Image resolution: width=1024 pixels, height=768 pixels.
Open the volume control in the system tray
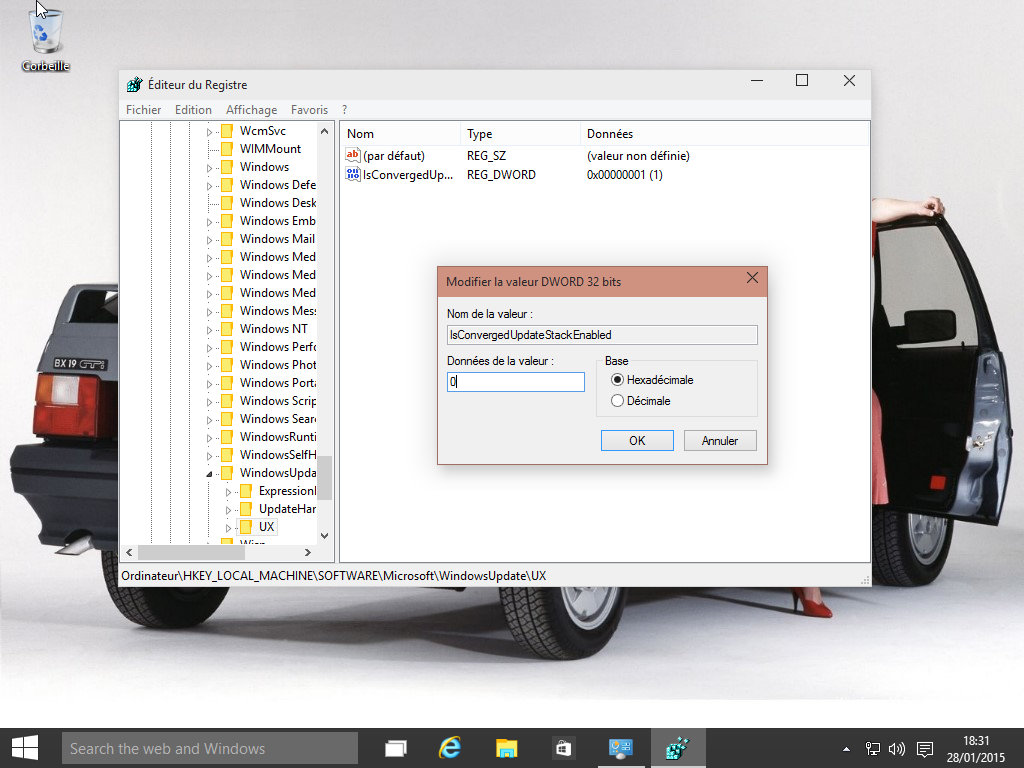pyautogui.click(x=896, y=748)
